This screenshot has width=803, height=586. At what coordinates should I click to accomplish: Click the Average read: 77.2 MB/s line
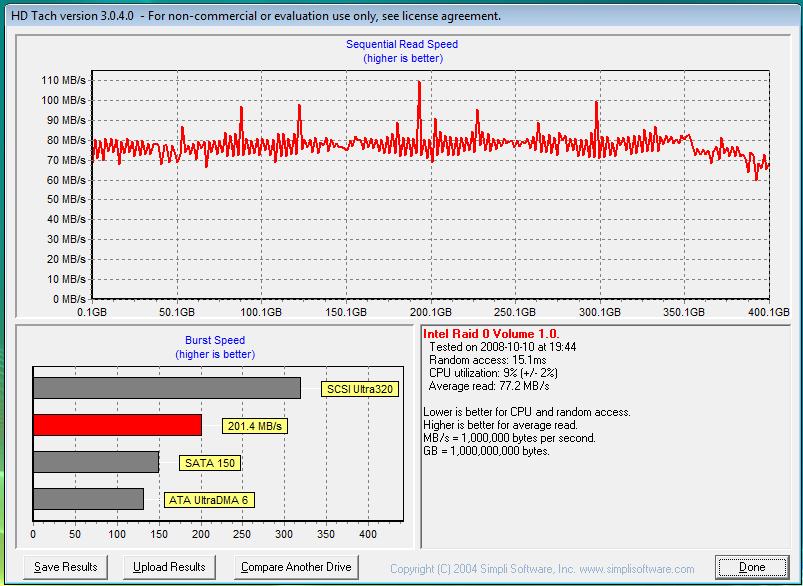pos(489,386)
